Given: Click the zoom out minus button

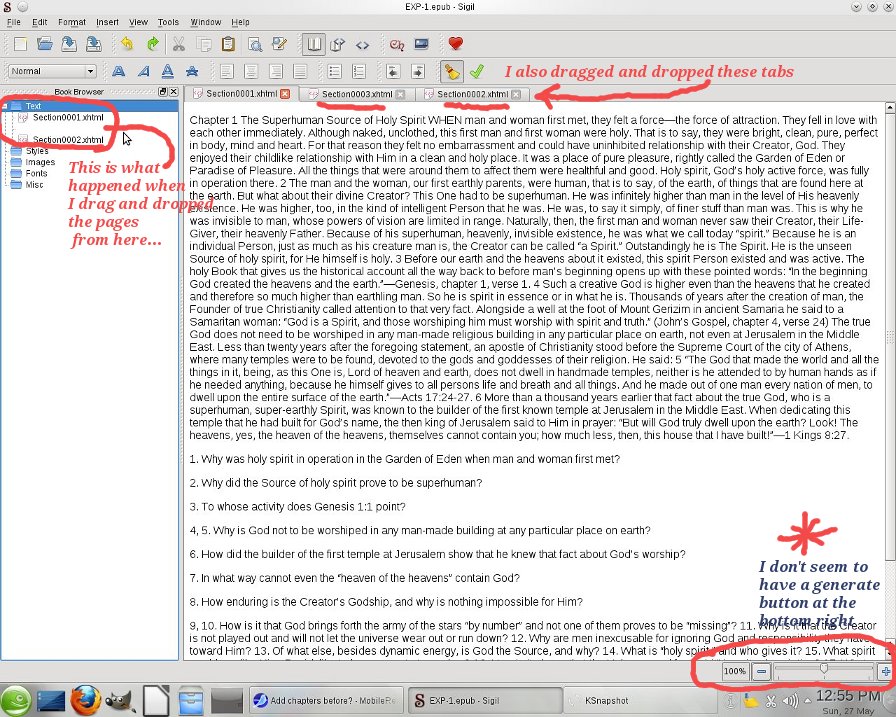Looking at the screenshot, I should point(761,671).
